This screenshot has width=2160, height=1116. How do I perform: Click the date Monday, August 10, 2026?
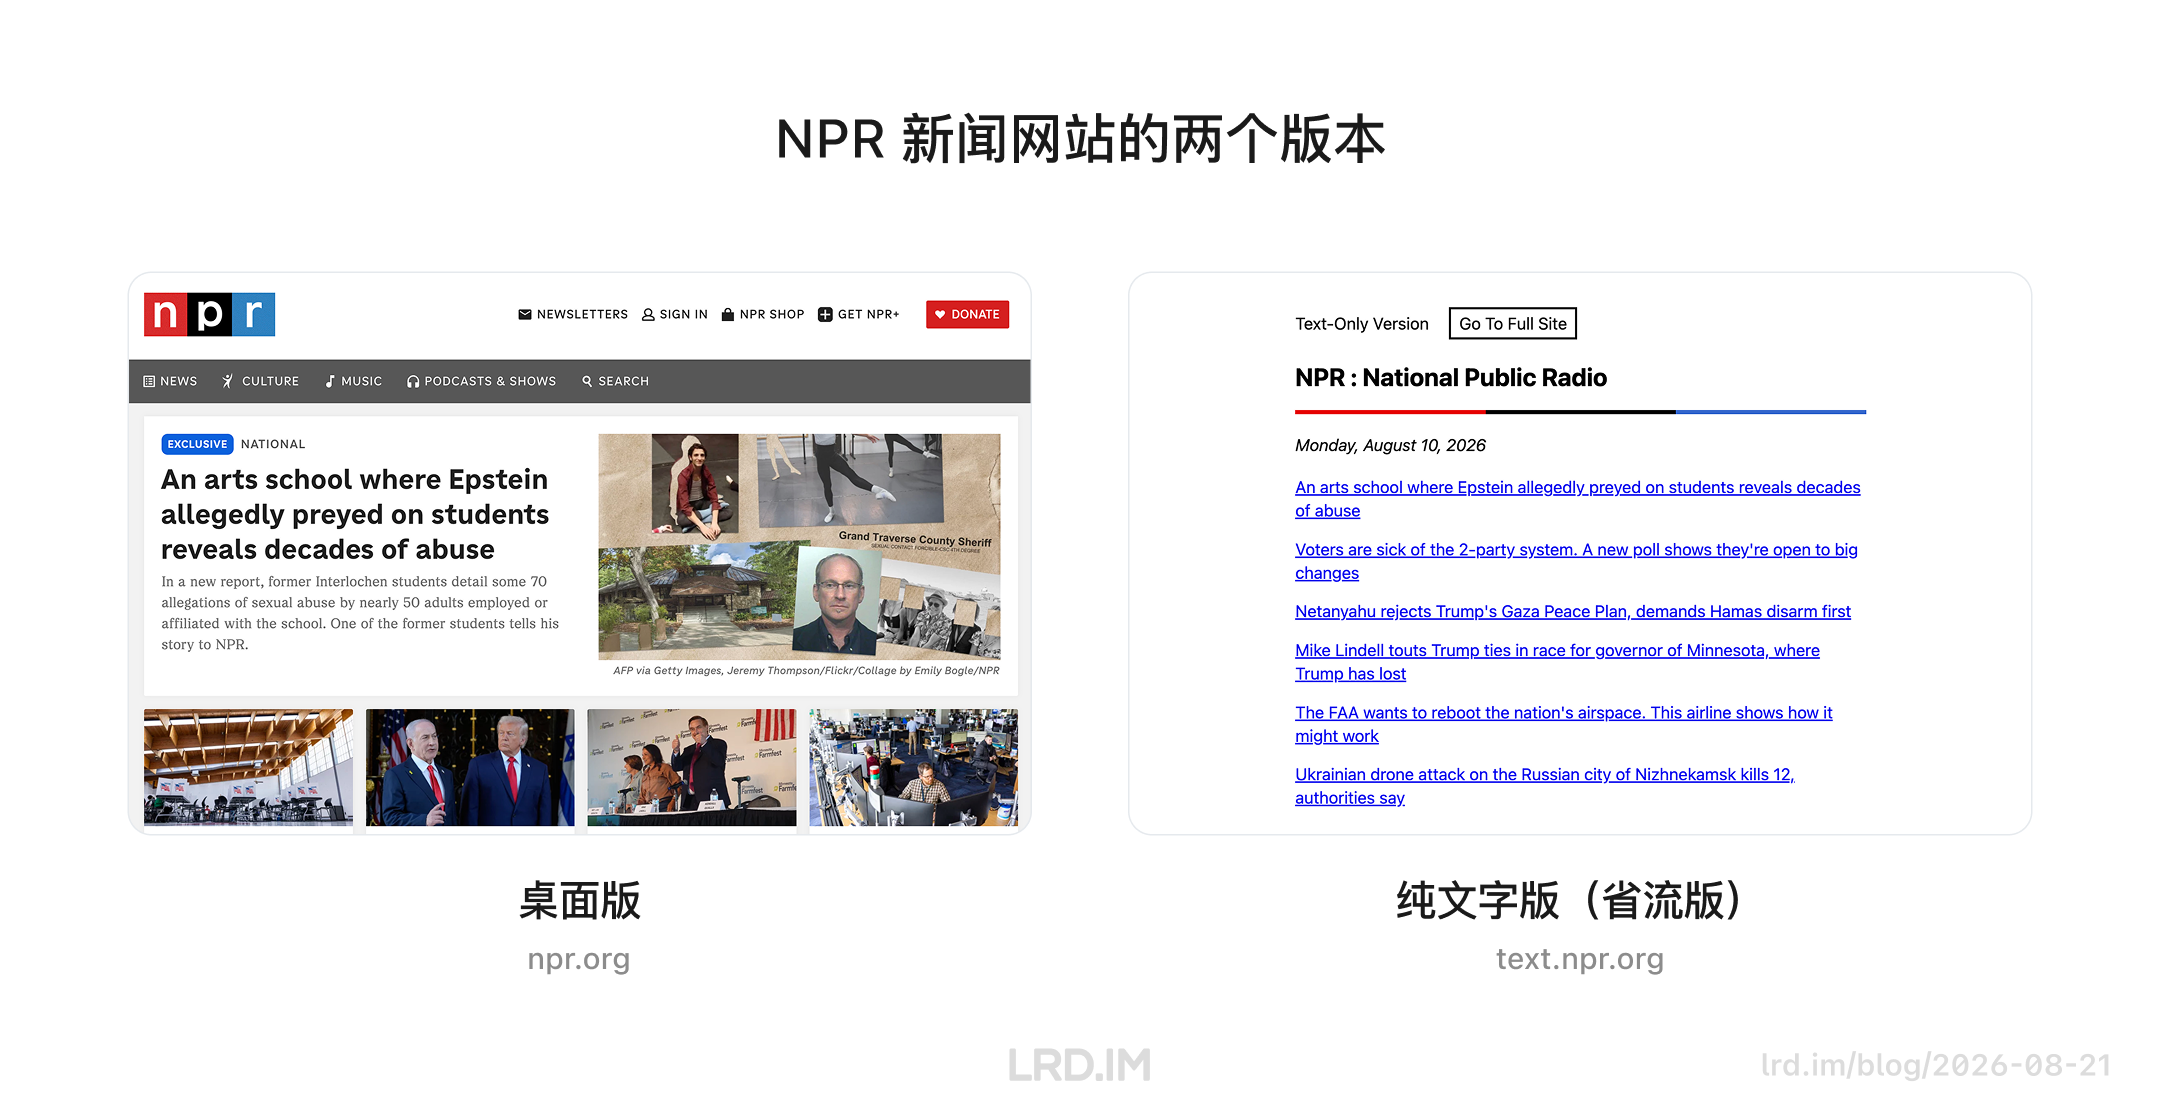[1390, 445]
